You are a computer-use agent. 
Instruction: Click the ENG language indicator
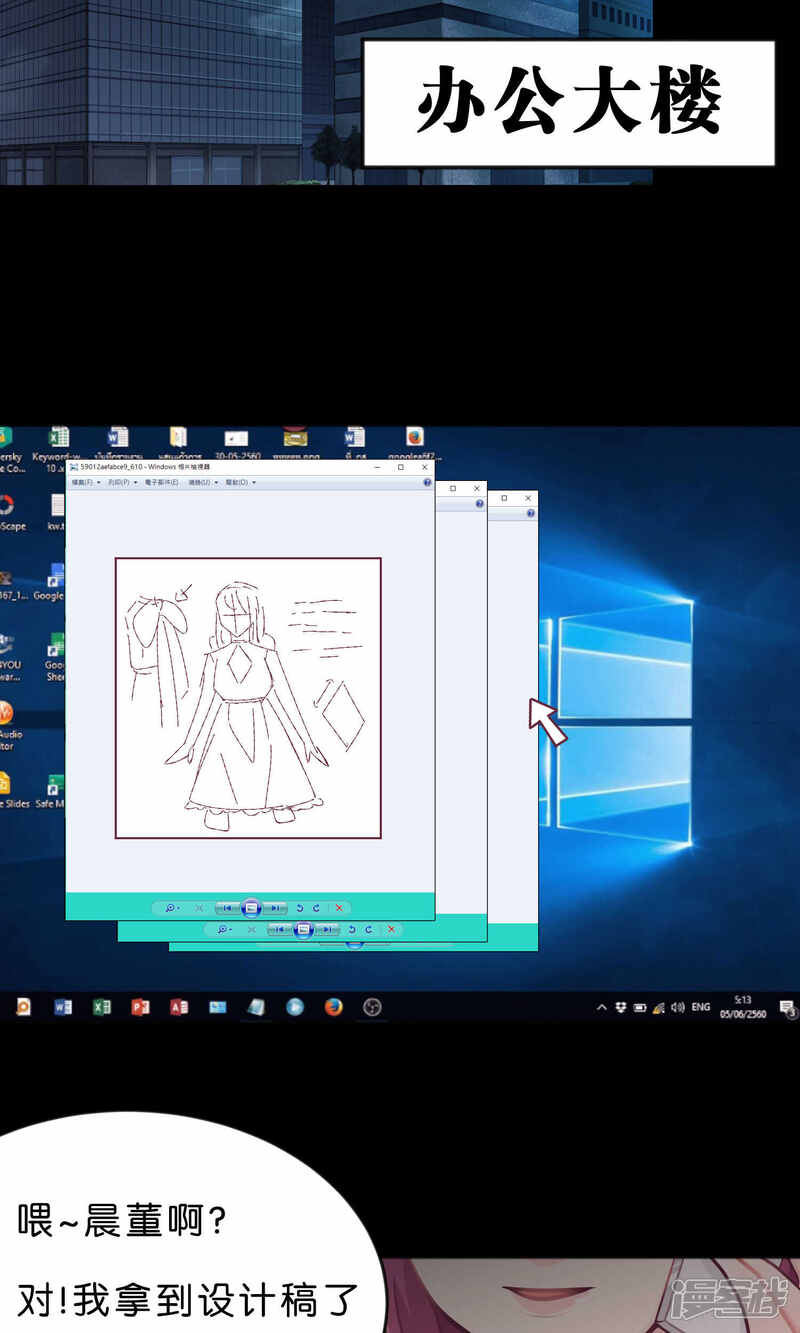[x=701, y=1008]
